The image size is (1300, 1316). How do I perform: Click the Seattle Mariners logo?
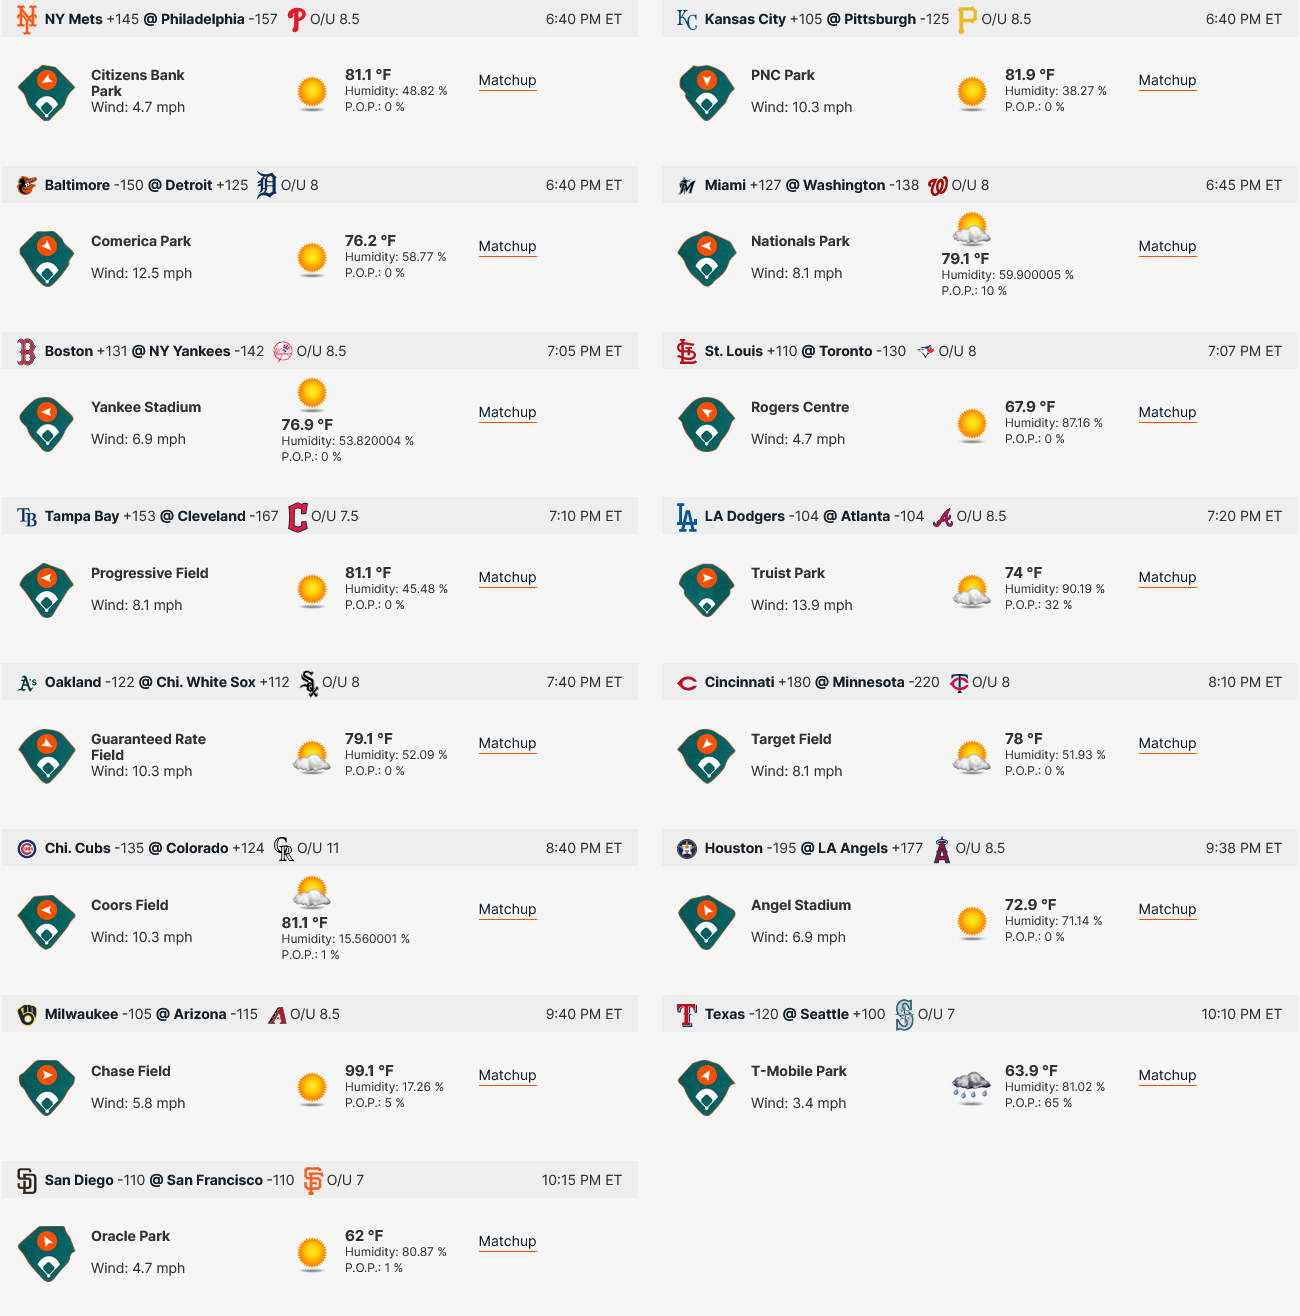point(904,1015)
